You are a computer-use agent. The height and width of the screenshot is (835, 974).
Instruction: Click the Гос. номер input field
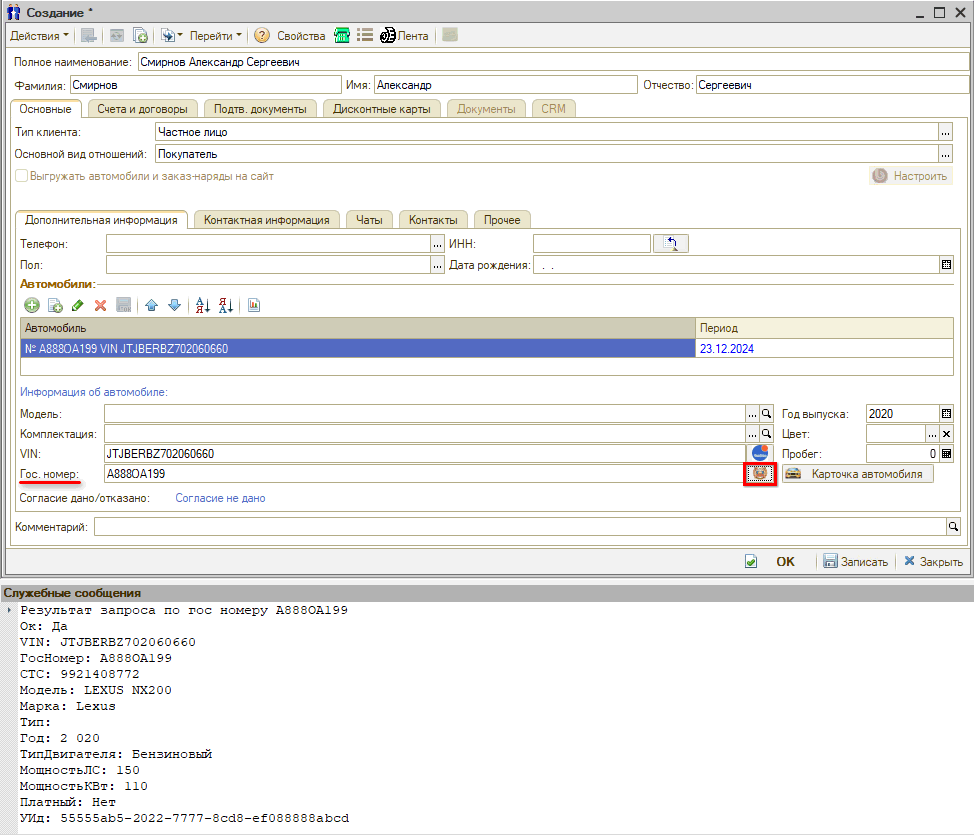point(424,474)
